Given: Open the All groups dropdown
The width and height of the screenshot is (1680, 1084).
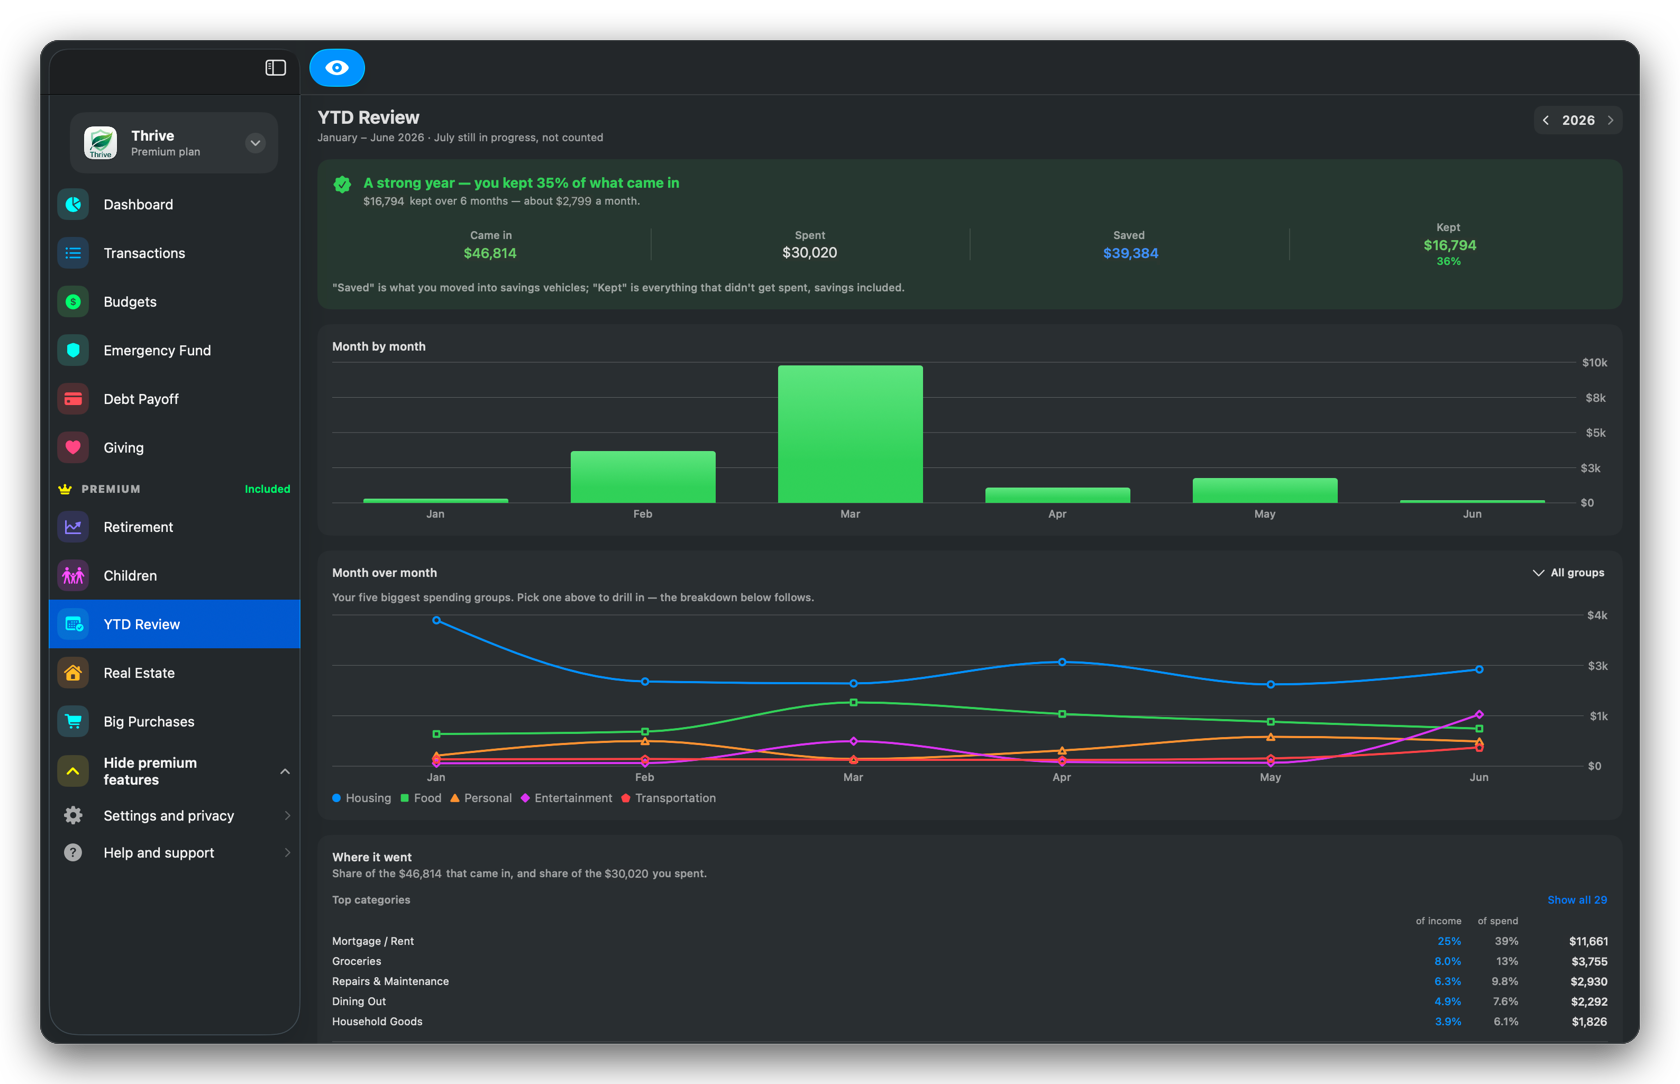Looking at the screenshot, I should [1568, 573].
